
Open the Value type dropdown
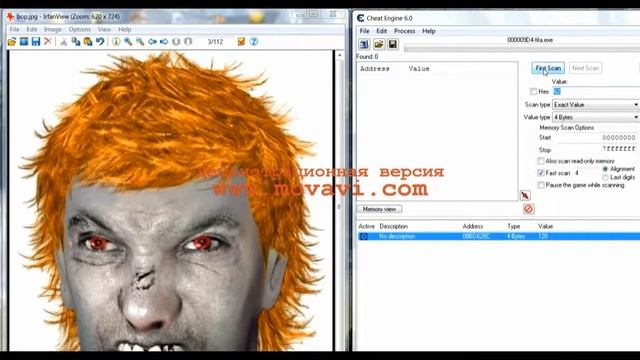(596, 117)
